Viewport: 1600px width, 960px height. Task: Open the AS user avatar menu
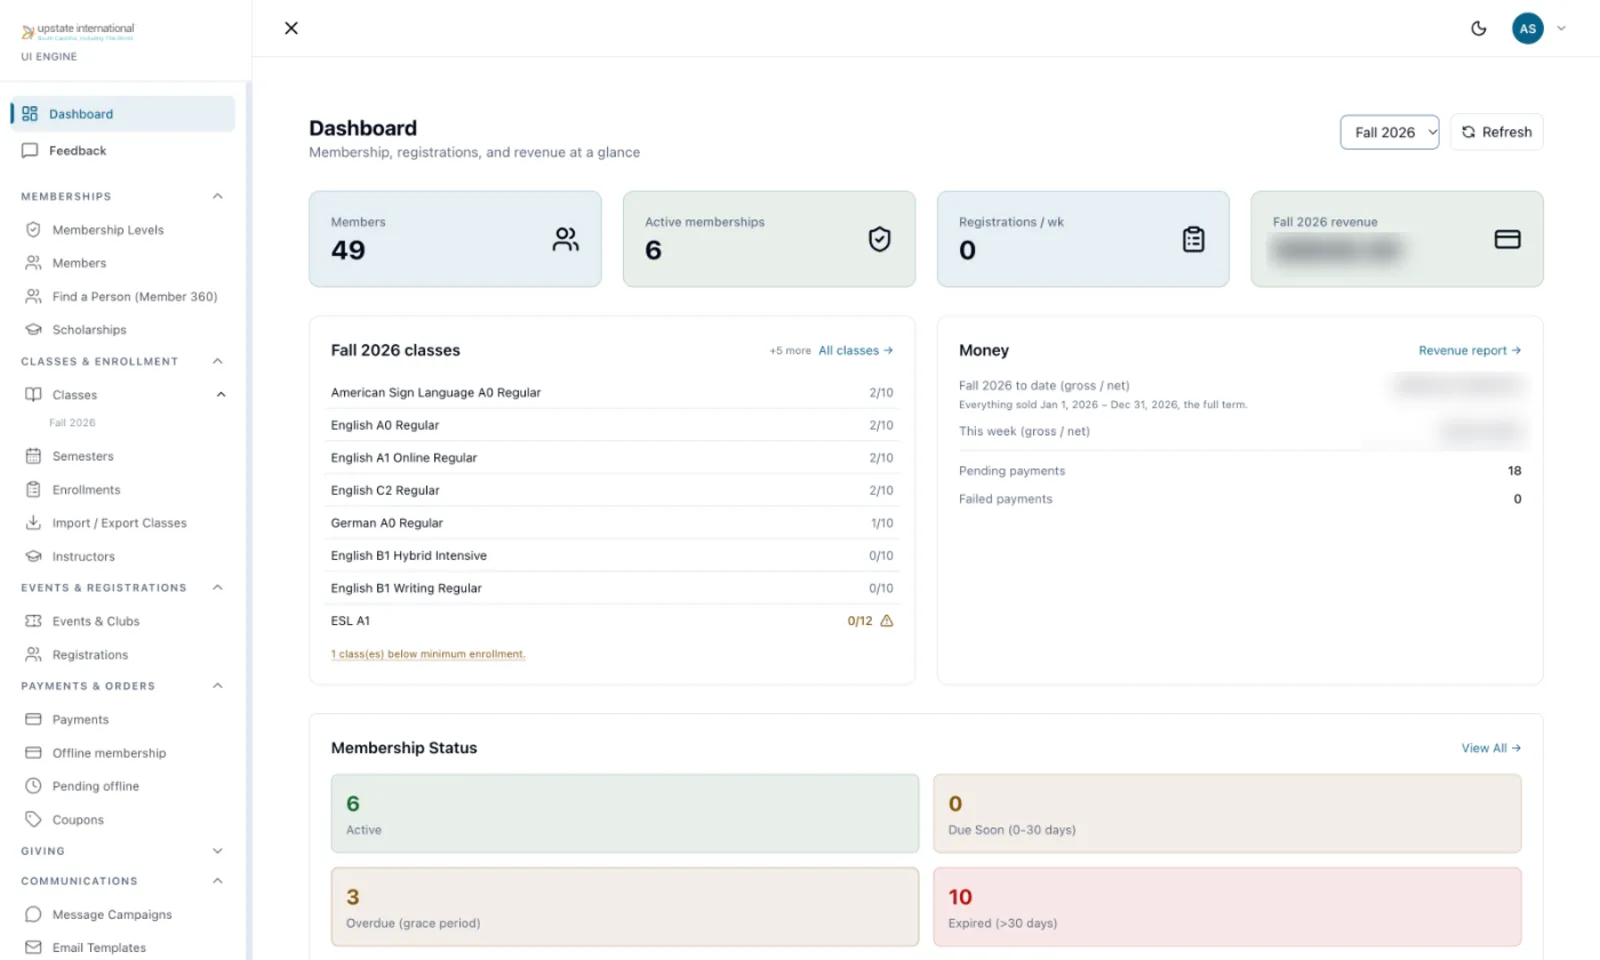[1527, 28]
